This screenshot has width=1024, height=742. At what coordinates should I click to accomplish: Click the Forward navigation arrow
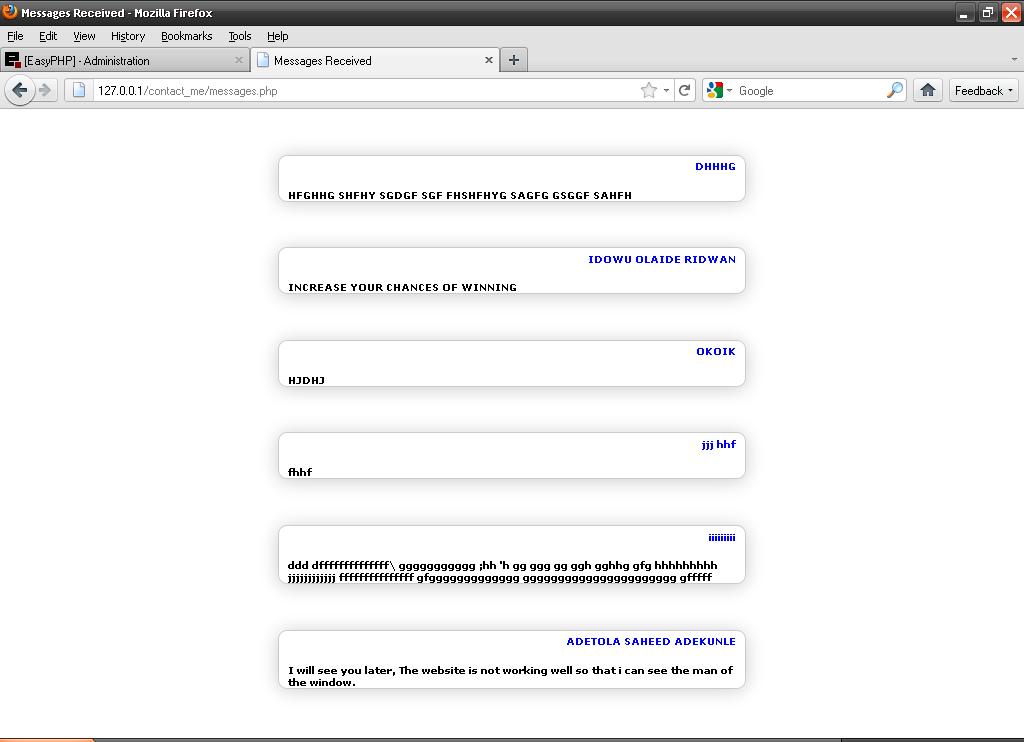45,90
